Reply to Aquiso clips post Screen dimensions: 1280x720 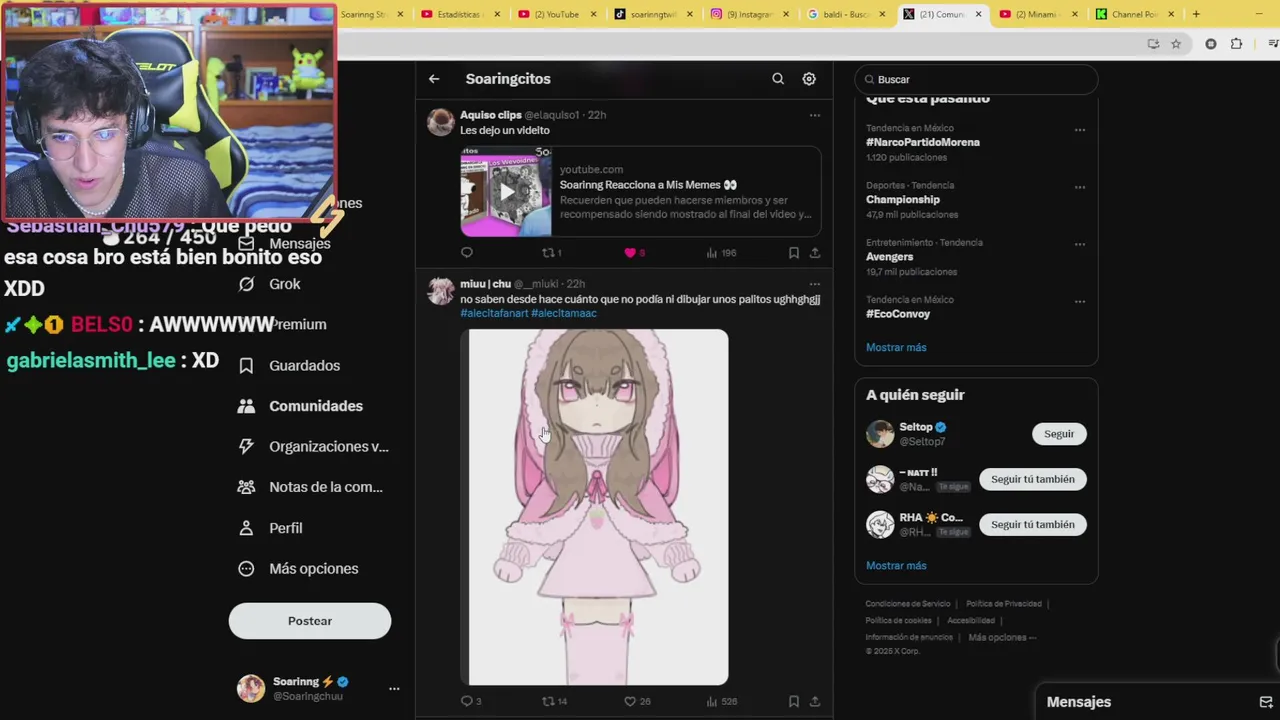(467, 253)
